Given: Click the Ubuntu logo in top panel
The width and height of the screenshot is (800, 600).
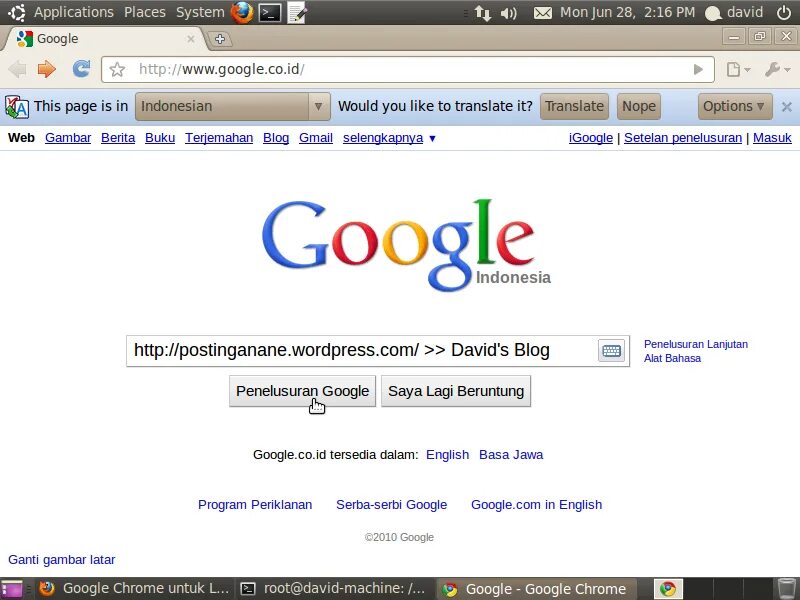Looking at the screenshot, I should tap(16, 12).
